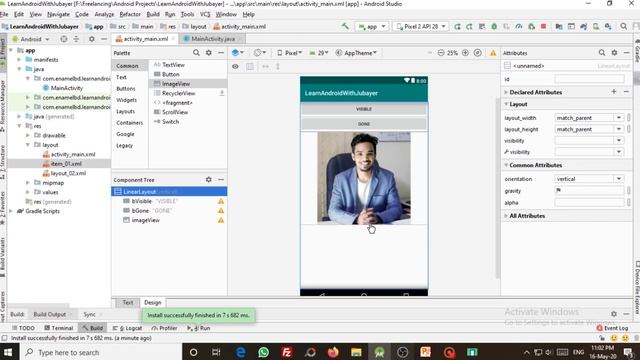Select the Sync tab in Build panel

tap(89, 314)
